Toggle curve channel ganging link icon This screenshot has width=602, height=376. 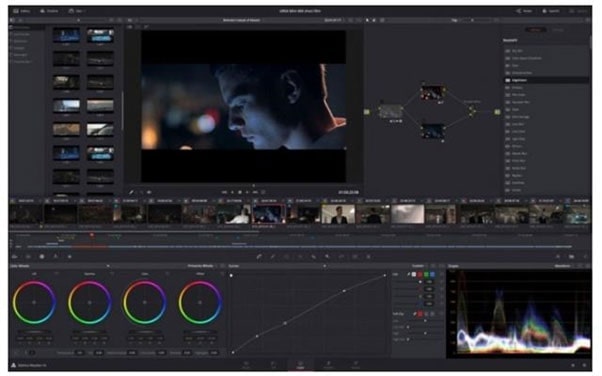pyautogui.click(x=408, y=274)
